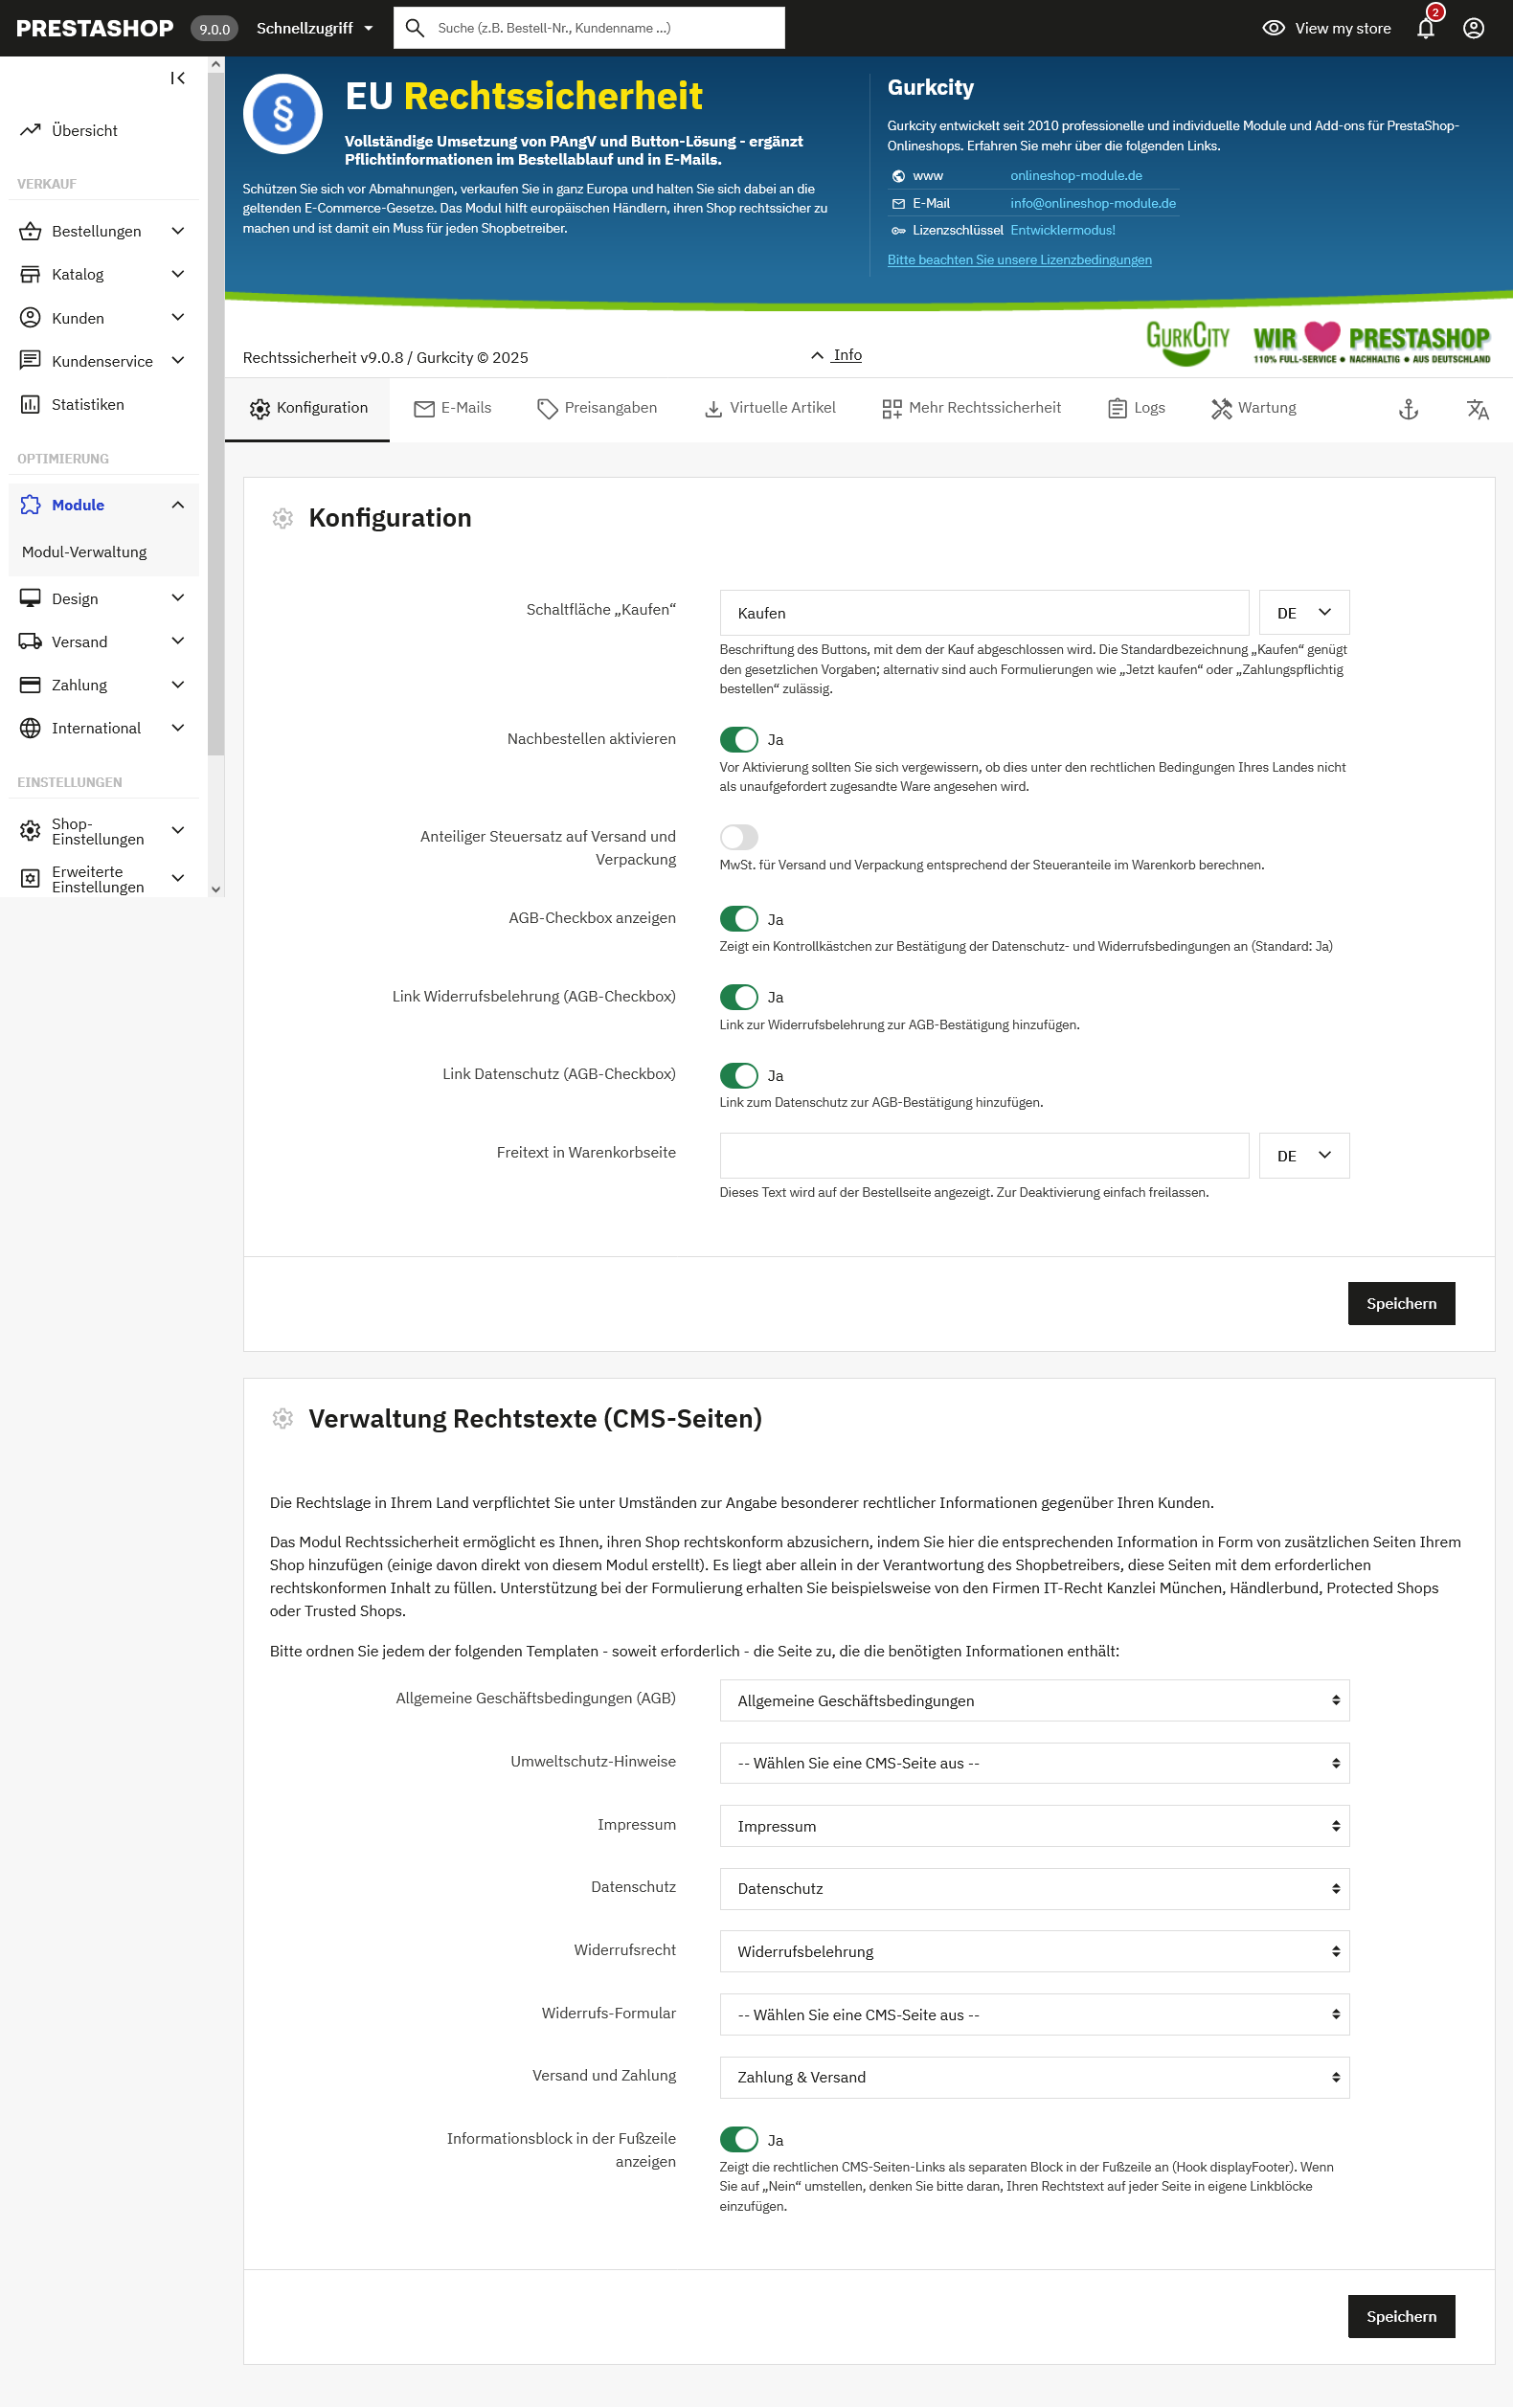Click the search magnifier icon
The image size is (1513, 2408).
click(x=415, y=28)
